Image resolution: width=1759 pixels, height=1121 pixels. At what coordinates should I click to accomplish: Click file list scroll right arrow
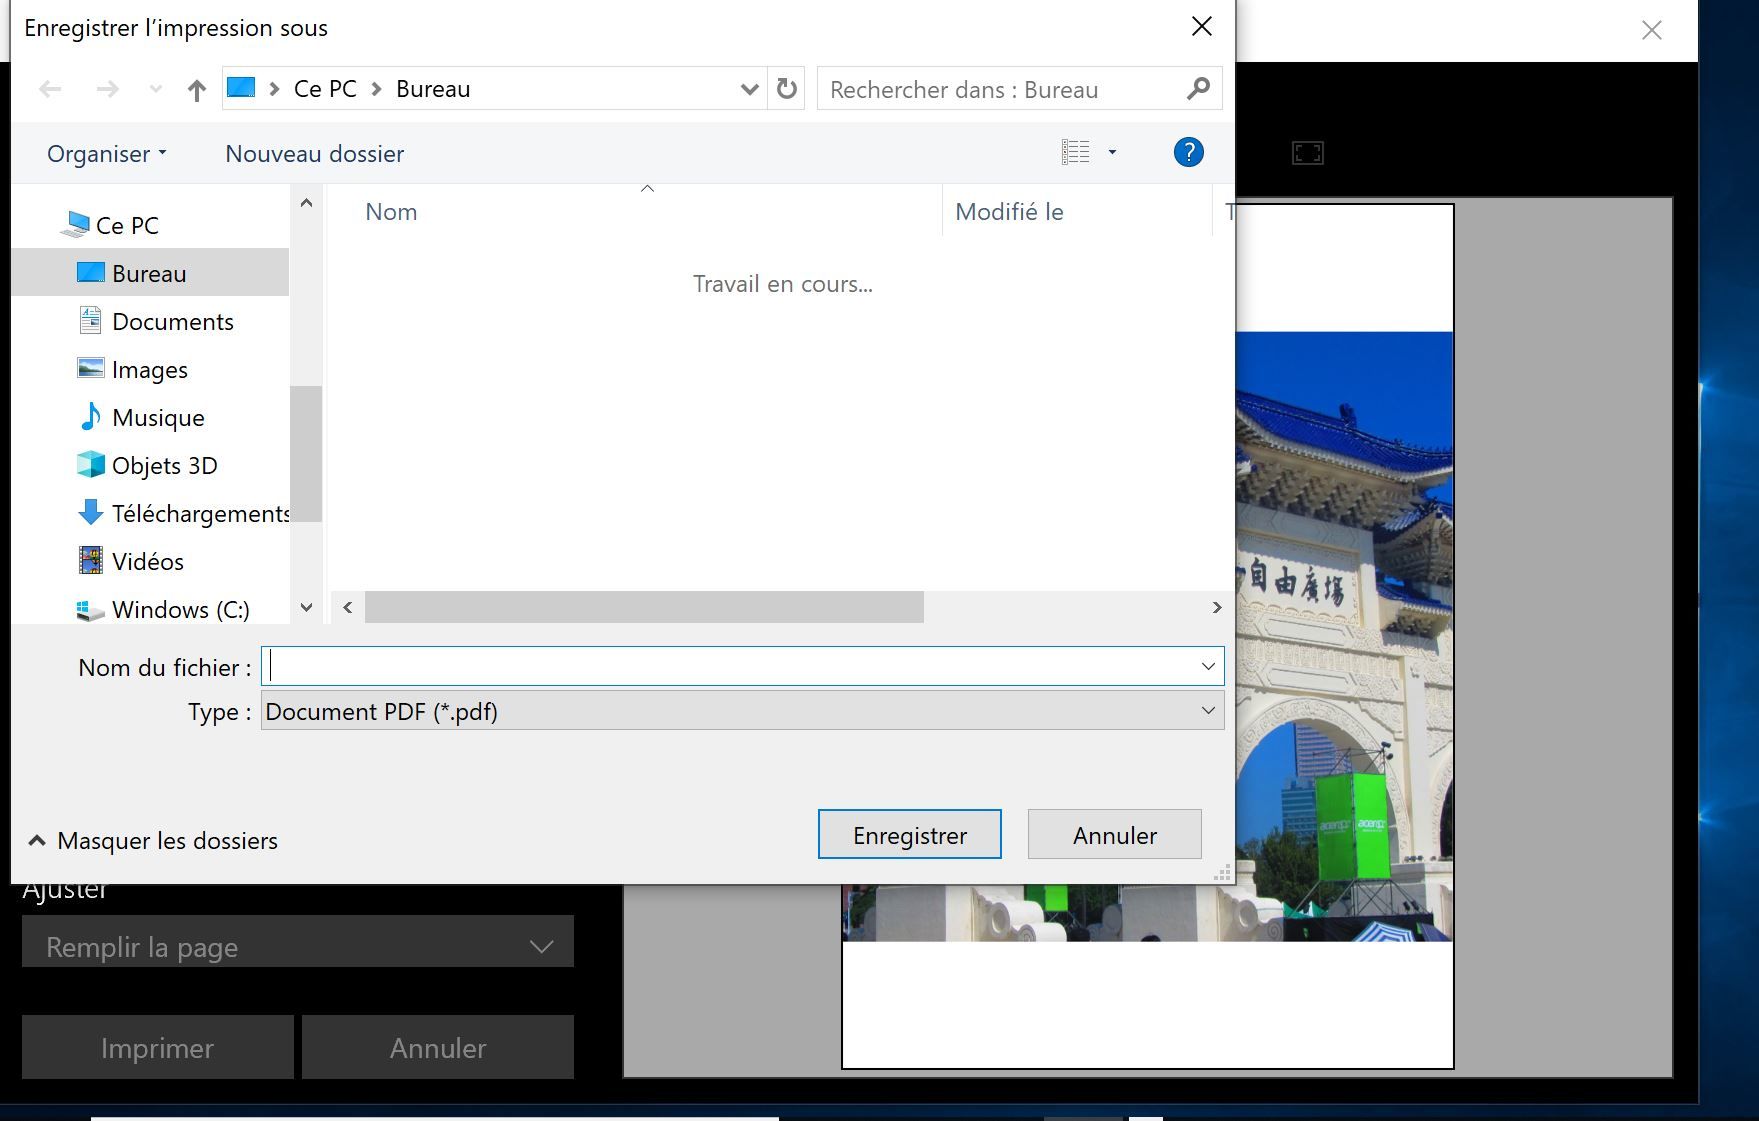(x=1217, y=607)
